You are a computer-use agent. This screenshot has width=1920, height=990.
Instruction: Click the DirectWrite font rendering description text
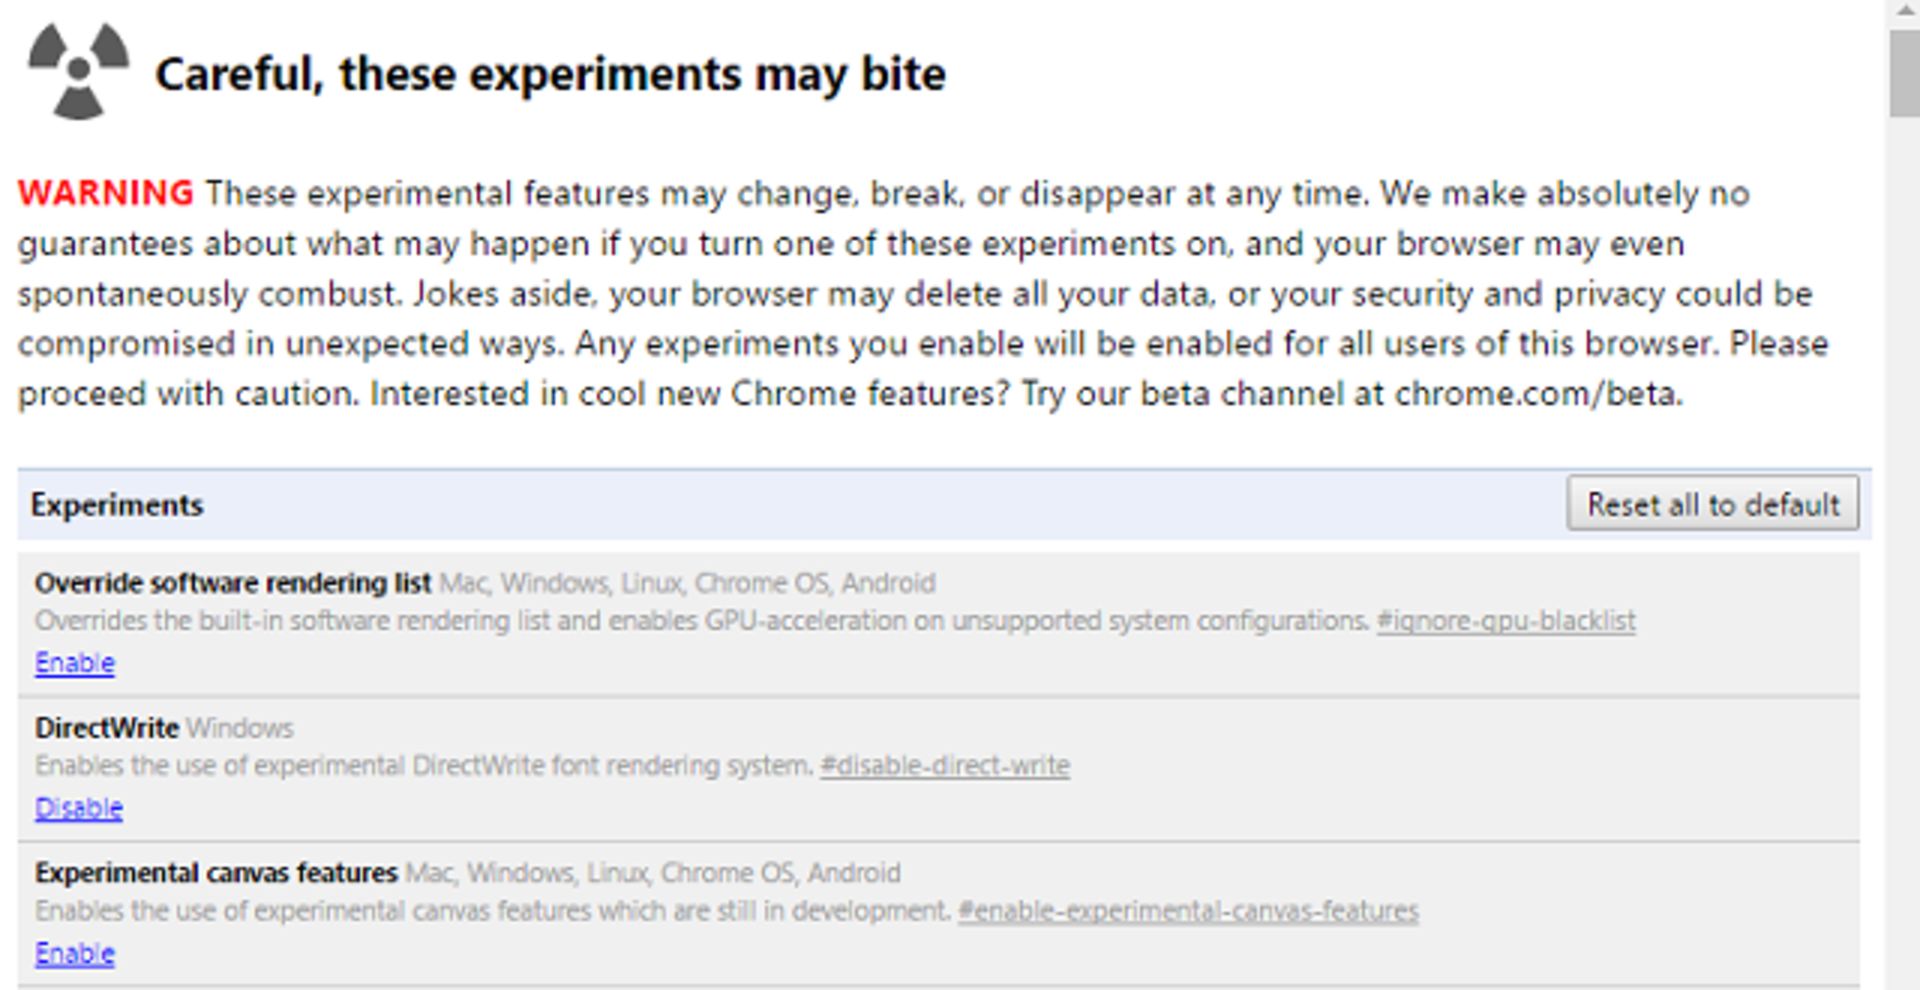424,766
